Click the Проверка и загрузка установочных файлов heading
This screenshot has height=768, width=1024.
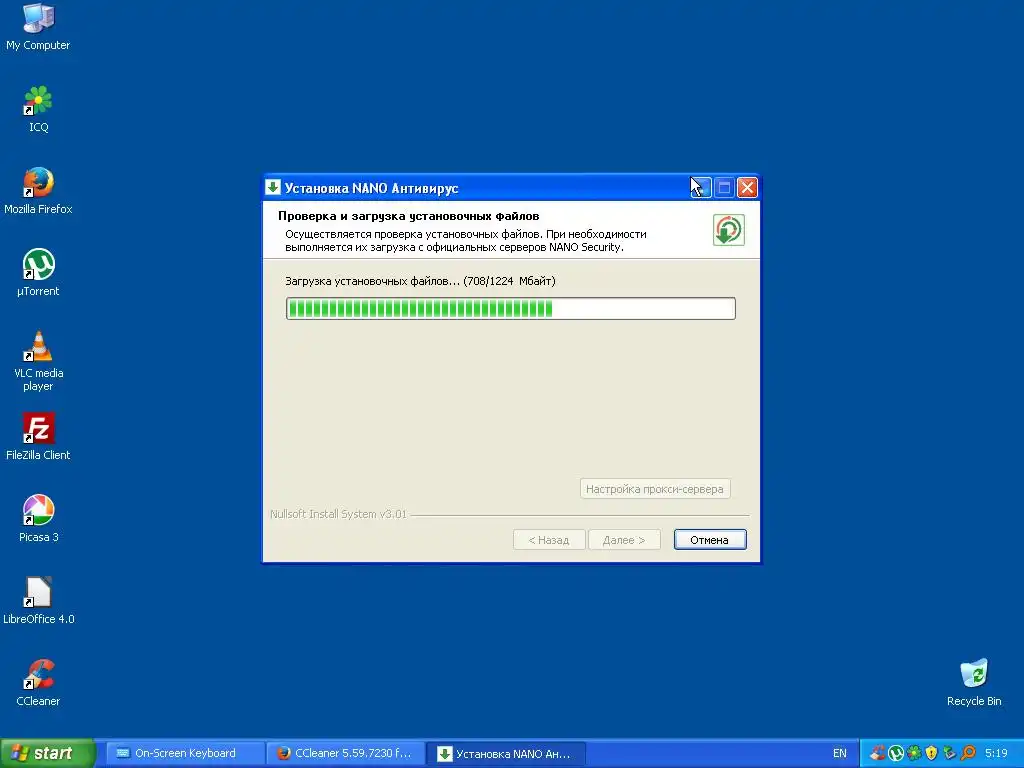(409, 216)
